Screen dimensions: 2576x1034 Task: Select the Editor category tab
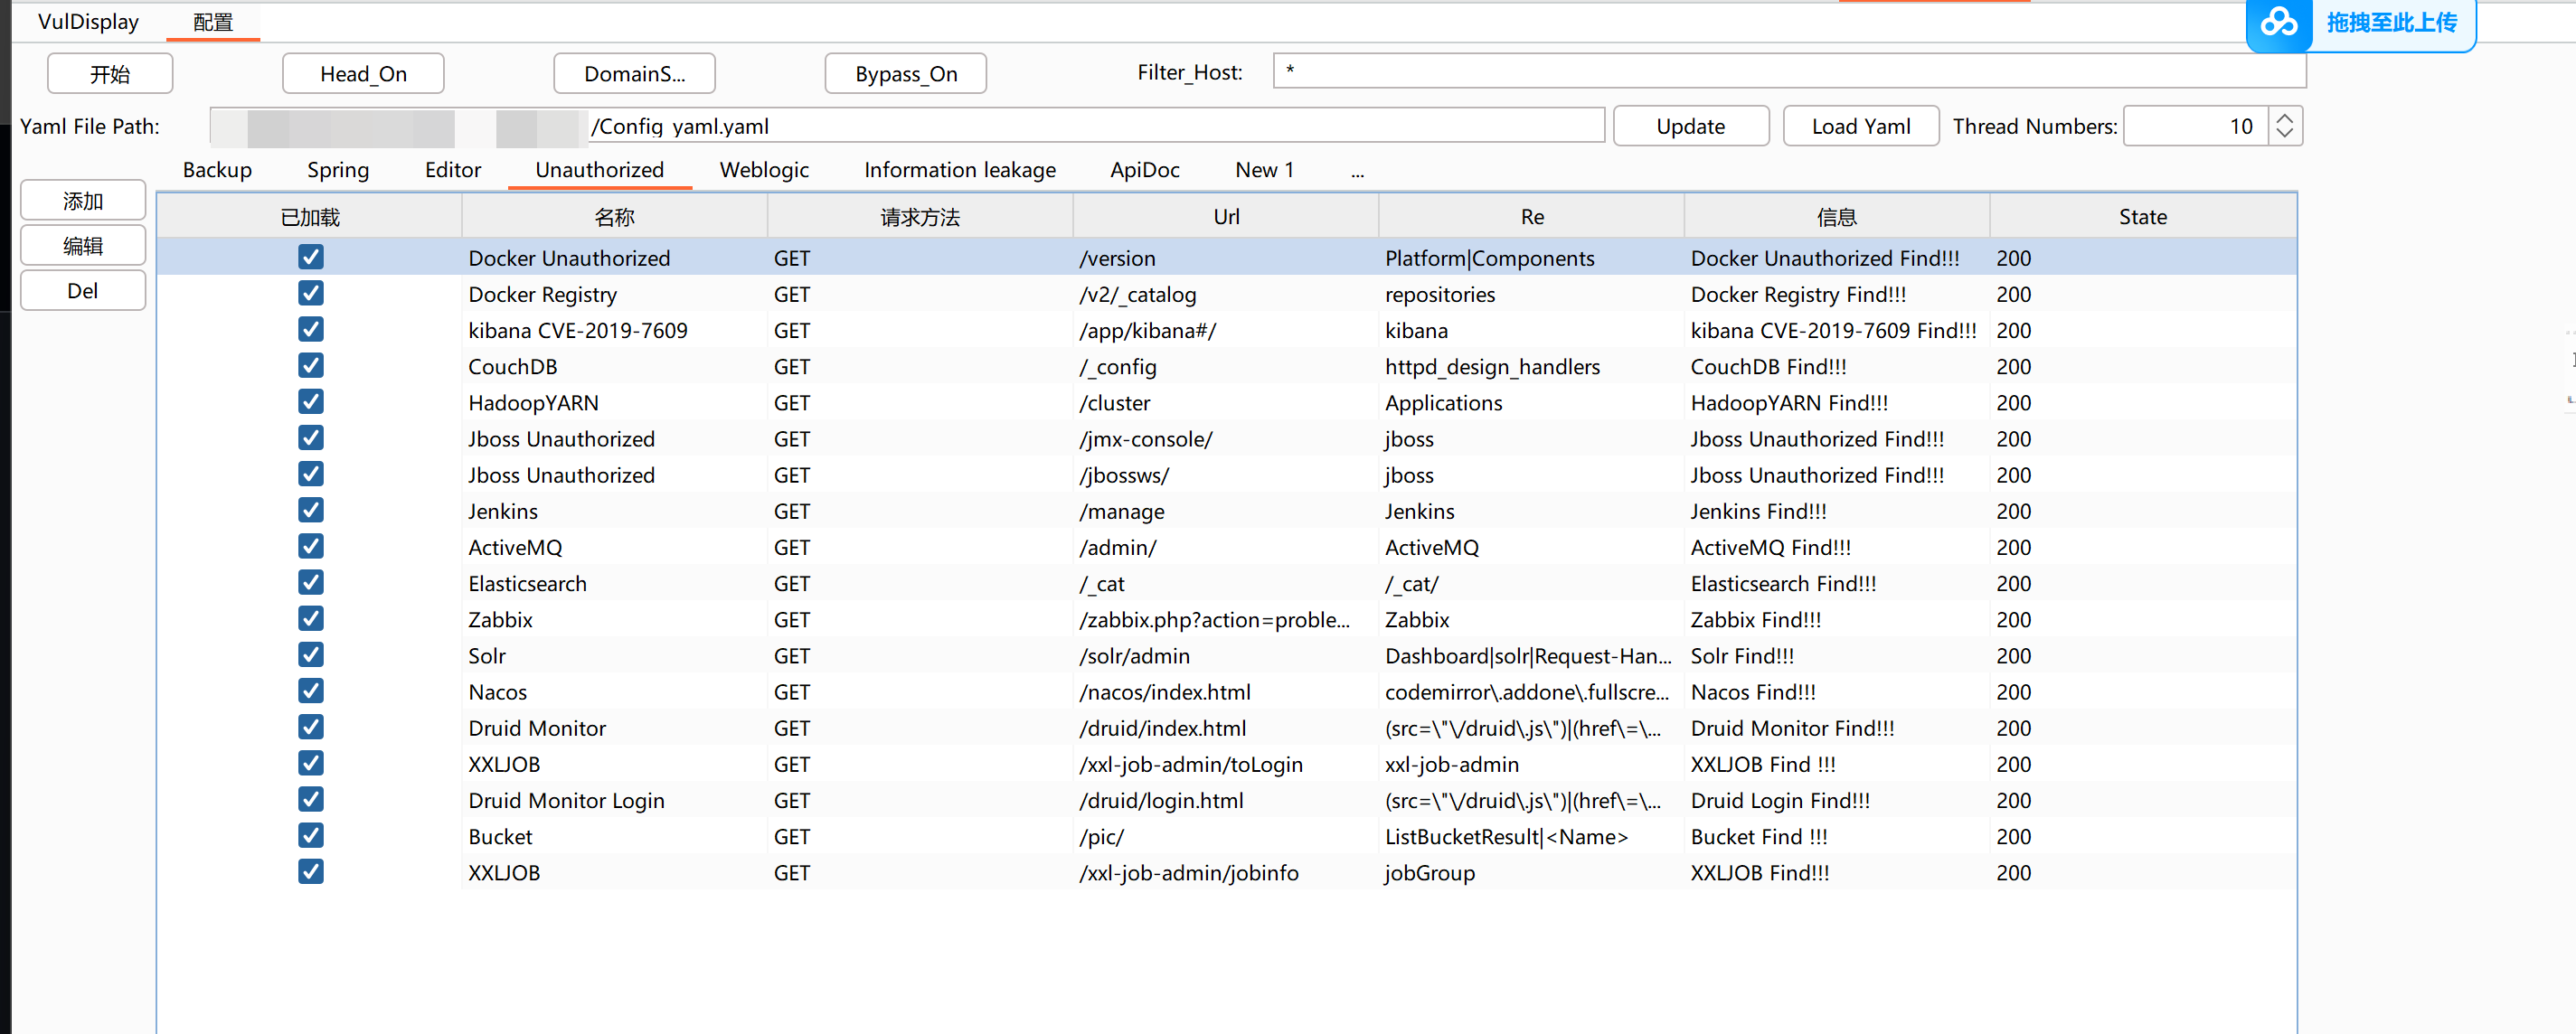click(453, 170)
